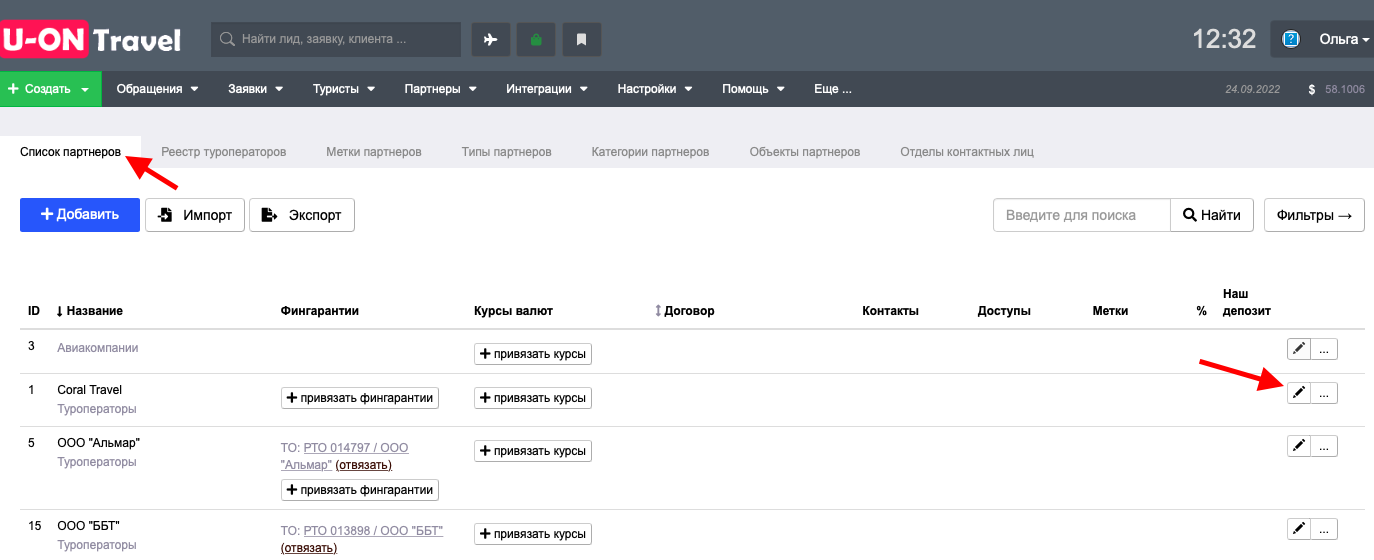Click привязать курсы for ООО "Альмар"
1374x560 pixels.
point(533,451)
